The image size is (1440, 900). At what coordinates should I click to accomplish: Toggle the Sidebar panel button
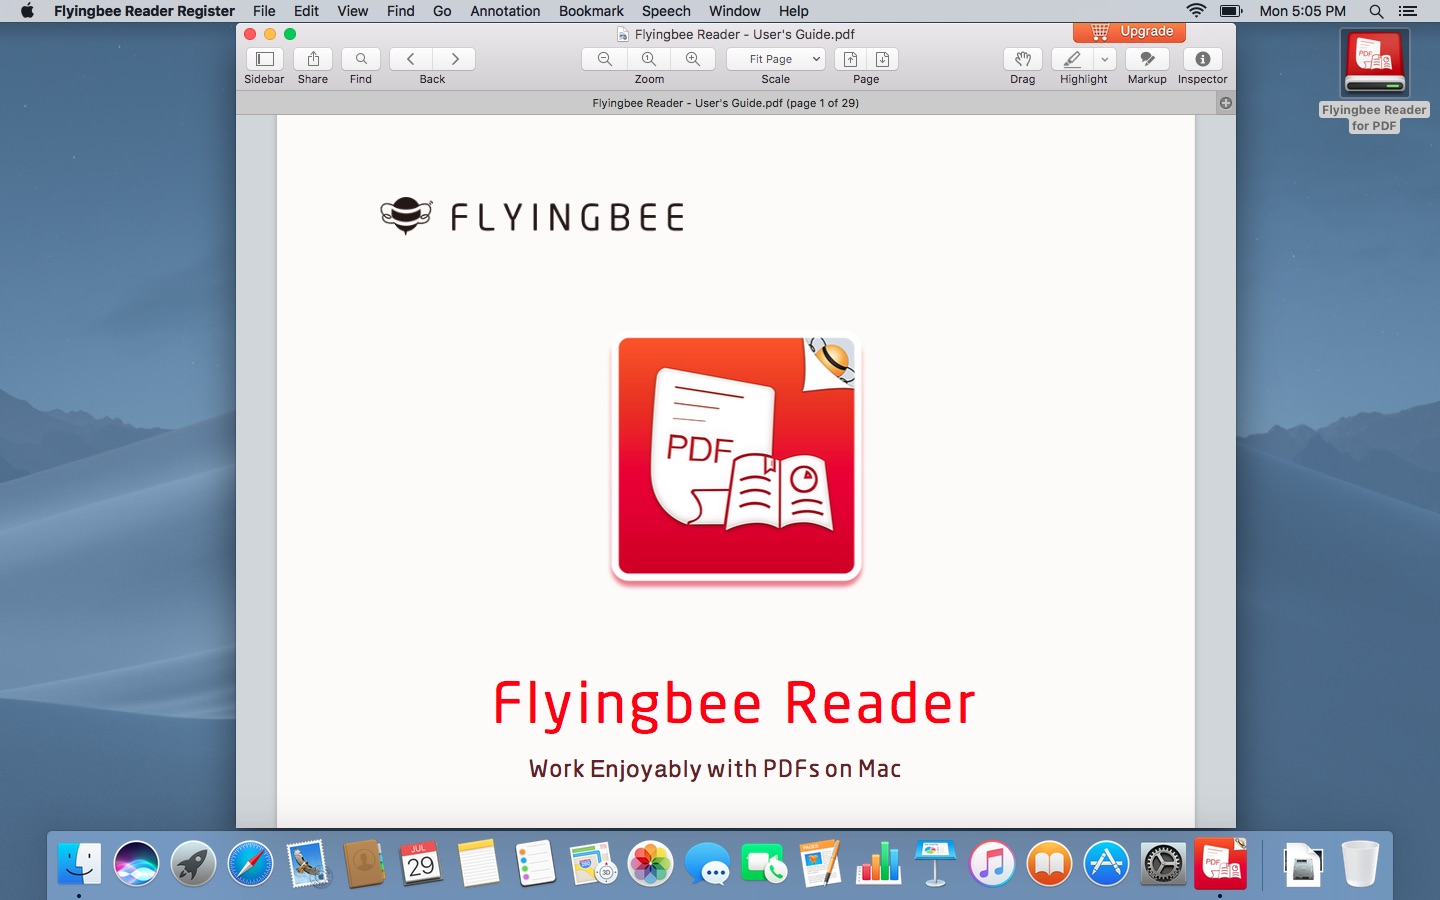(264, 59)
